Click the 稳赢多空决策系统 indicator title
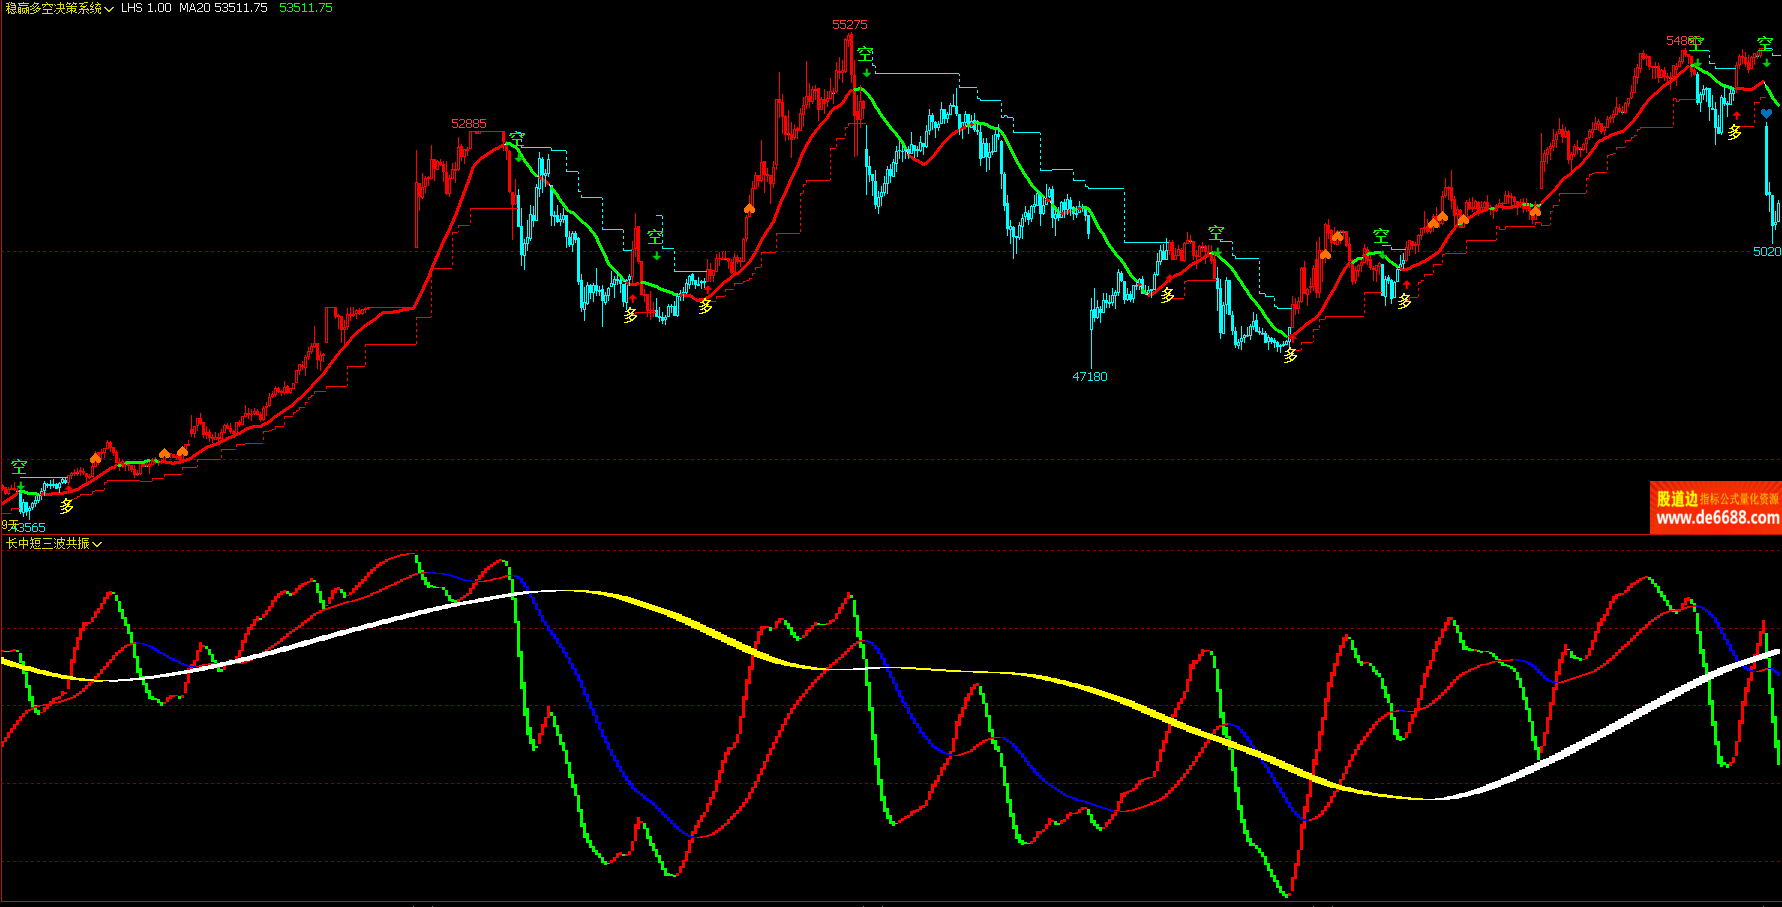The width and height of the screenshot is (1782, 907). [x=53, y=8]
